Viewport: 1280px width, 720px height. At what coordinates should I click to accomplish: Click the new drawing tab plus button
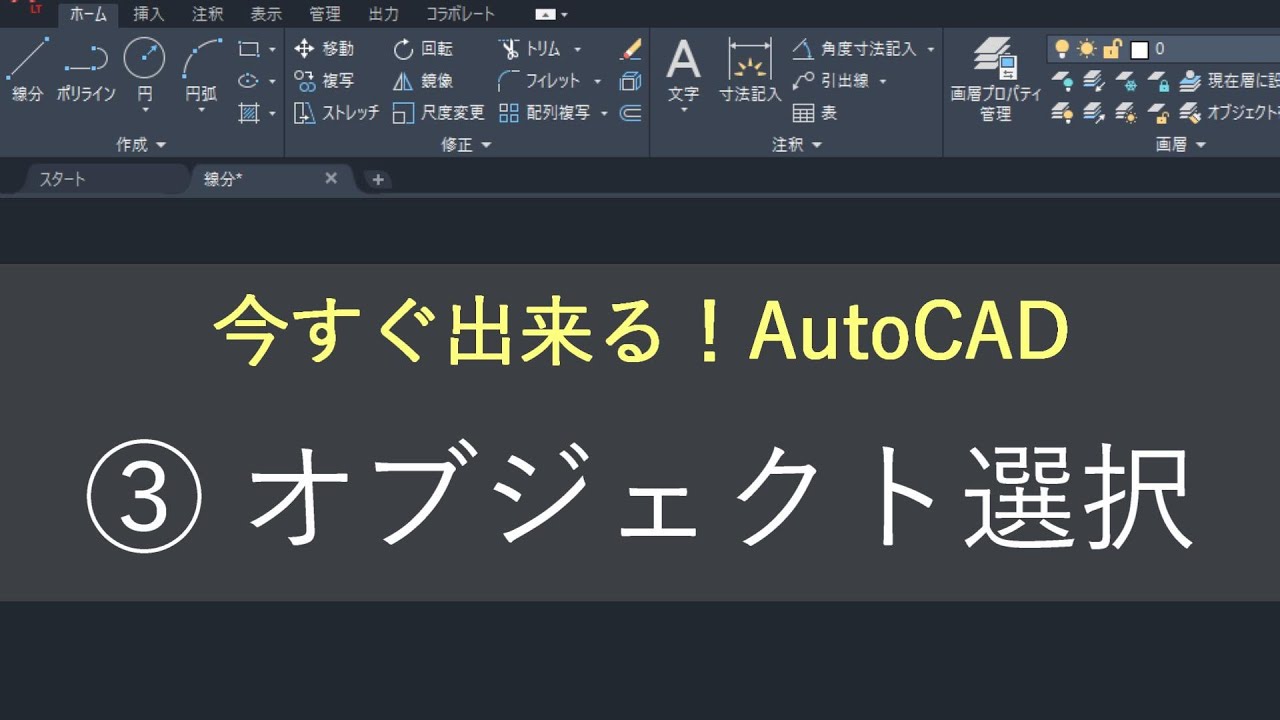pos(377,180)
